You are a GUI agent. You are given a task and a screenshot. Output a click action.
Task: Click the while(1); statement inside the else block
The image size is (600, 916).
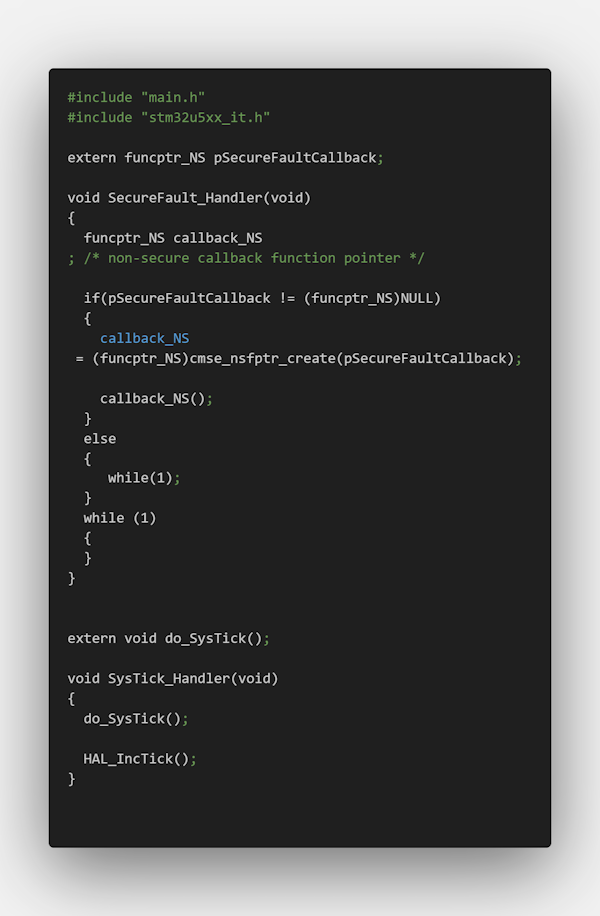click(144, 478)
